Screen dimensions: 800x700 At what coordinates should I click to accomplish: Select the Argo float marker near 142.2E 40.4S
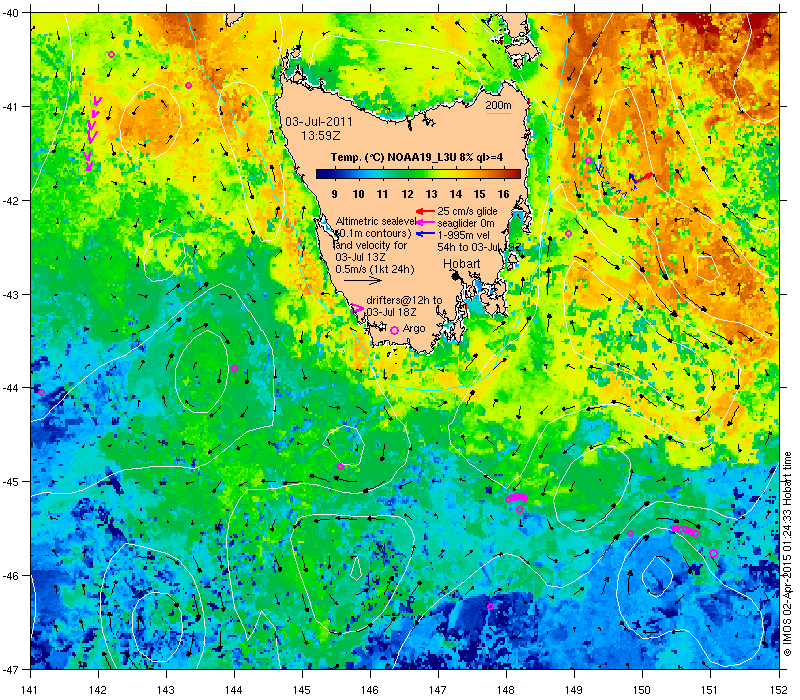pos(111,55)
